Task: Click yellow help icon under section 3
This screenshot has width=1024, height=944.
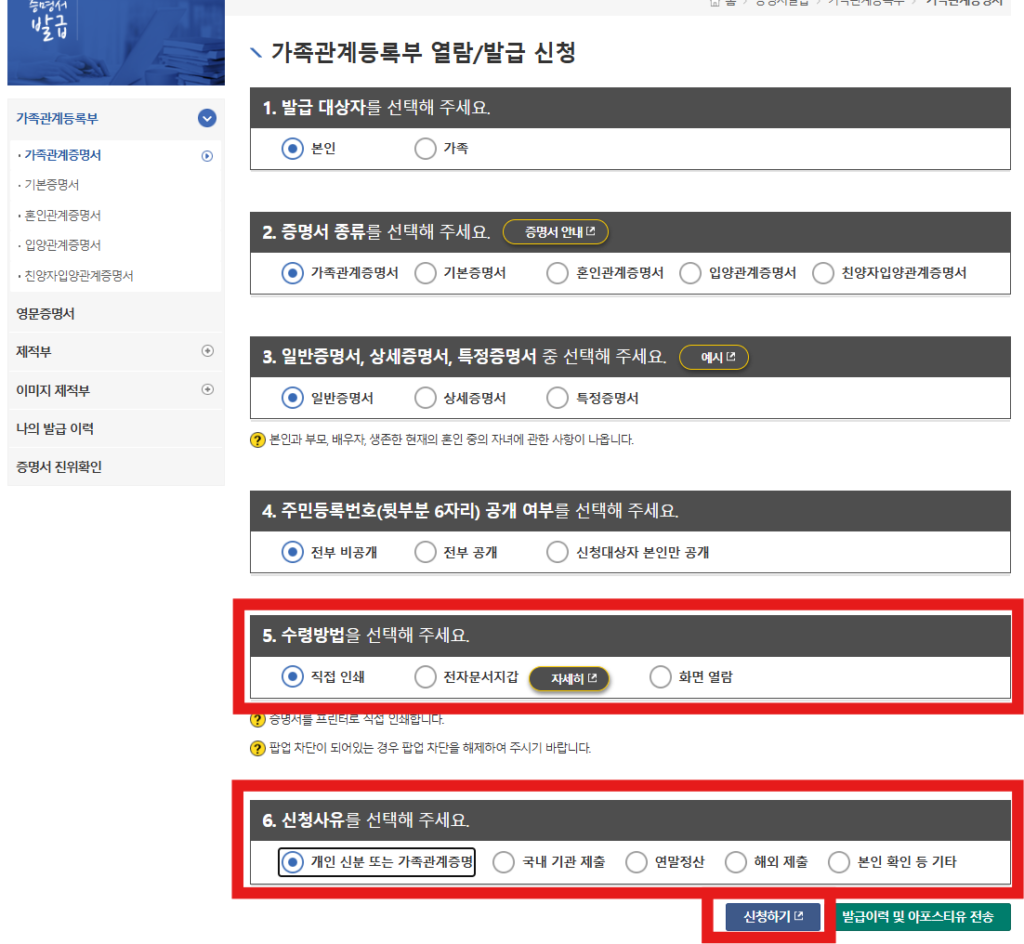Action: pos(257,439)
